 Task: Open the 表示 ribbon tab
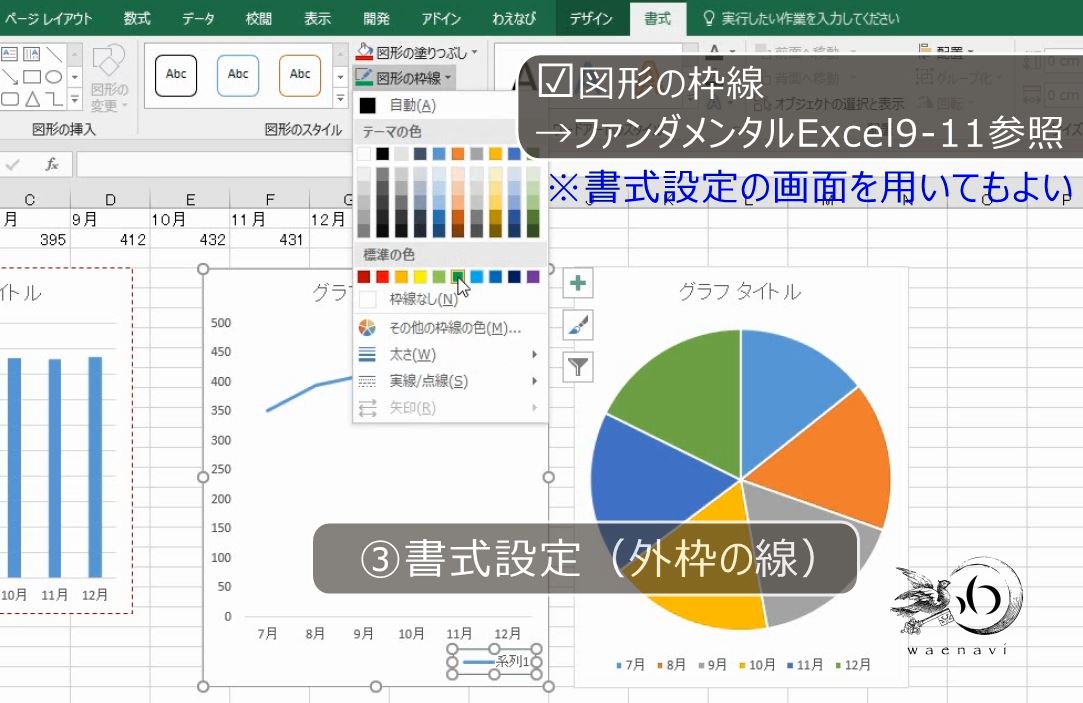point(317,19)
